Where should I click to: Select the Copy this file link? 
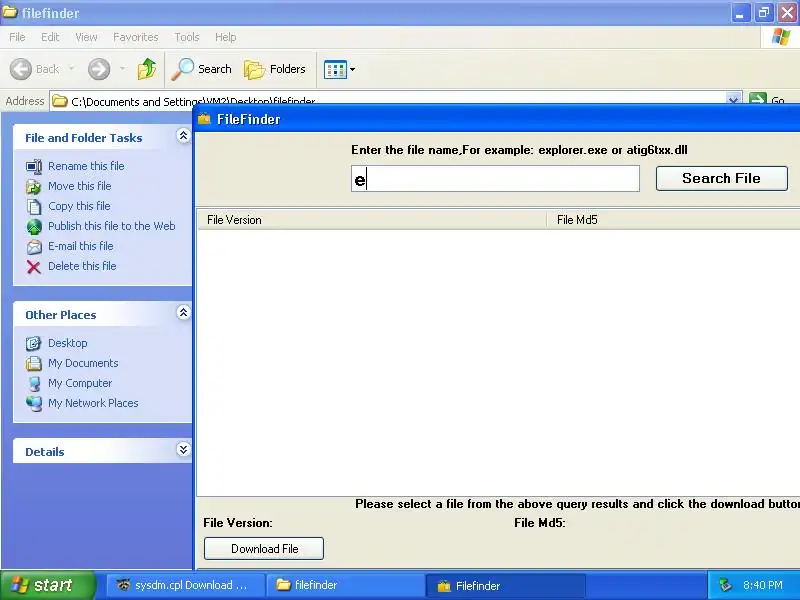[x=79, y=206]
